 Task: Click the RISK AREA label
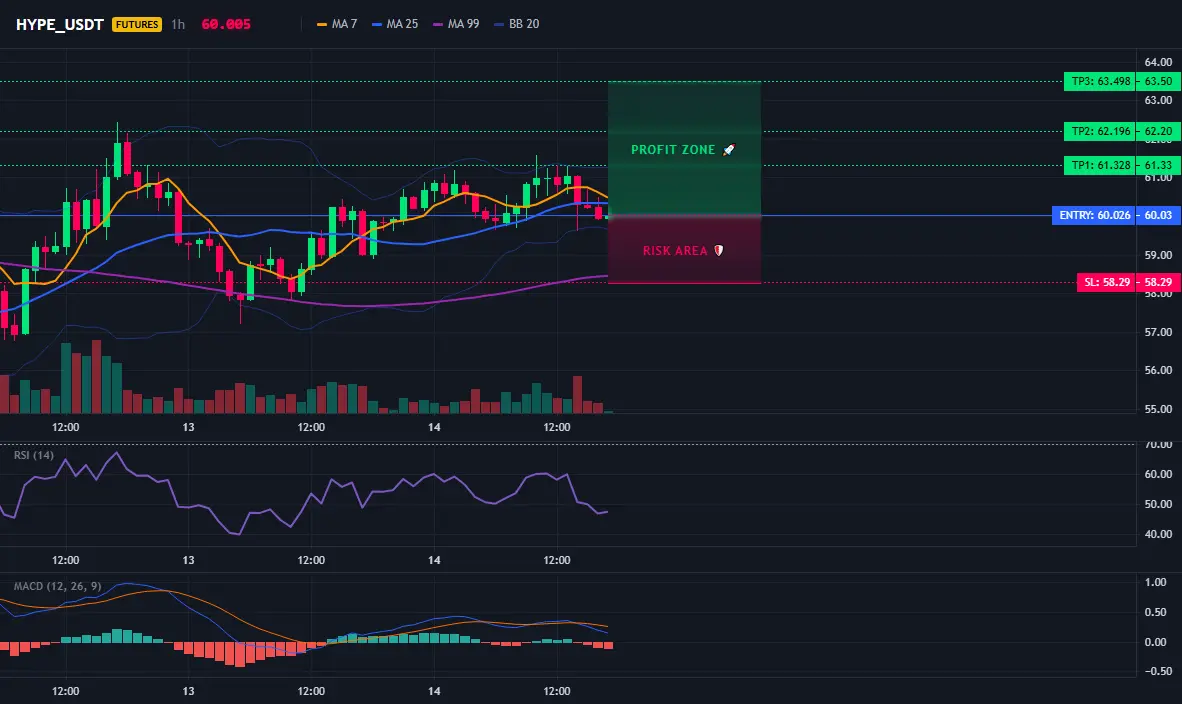[x=675, y=251]
